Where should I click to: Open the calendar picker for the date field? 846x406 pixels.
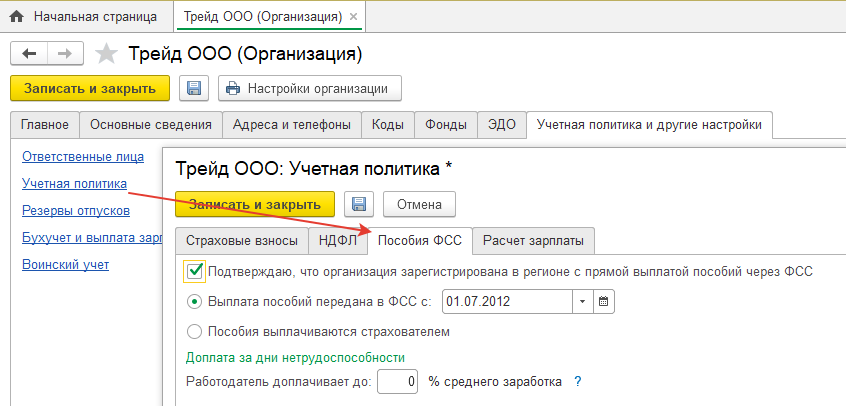604,301
